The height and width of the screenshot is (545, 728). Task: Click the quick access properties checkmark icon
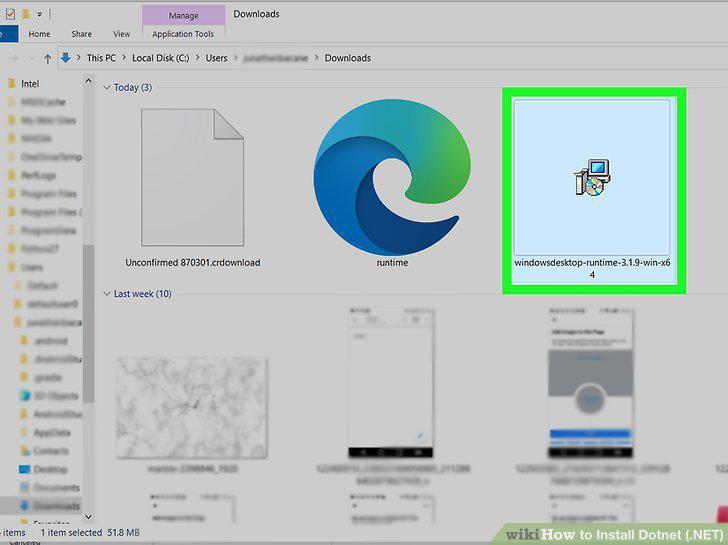tap(10, 14)
